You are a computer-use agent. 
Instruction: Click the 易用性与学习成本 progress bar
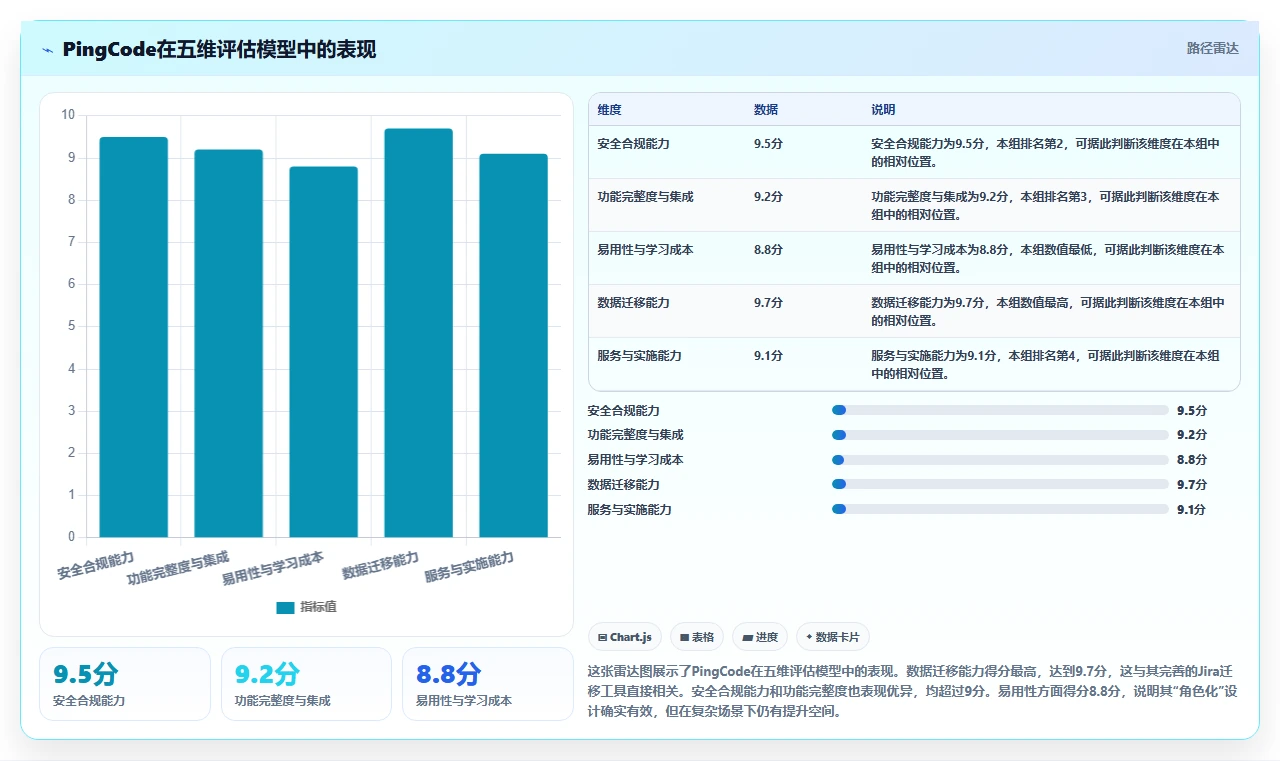[1000, 460]
